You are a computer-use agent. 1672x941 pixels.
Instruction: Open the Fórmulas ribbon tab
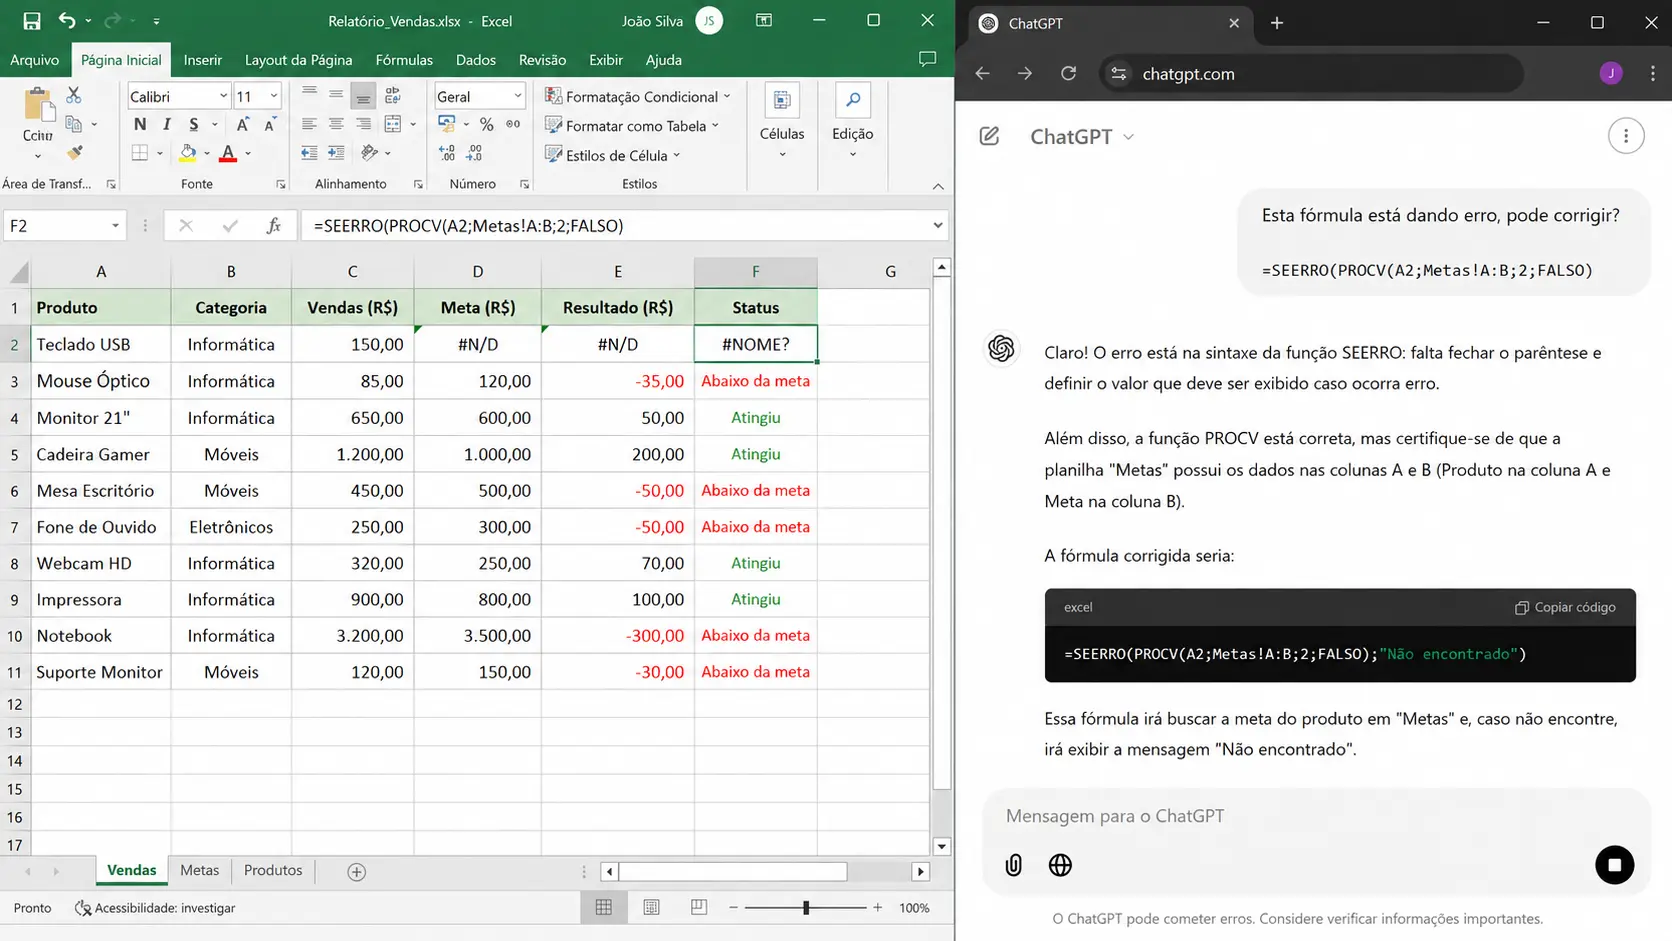pos(404,60)
